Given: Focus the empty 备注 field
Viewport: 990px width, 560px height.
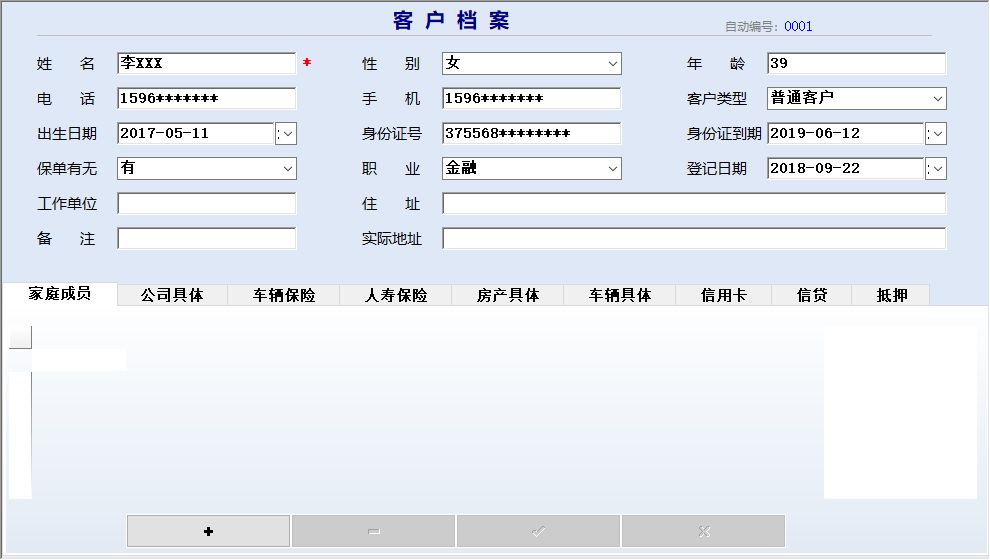Looking at the screenshot, I should 206,239.
